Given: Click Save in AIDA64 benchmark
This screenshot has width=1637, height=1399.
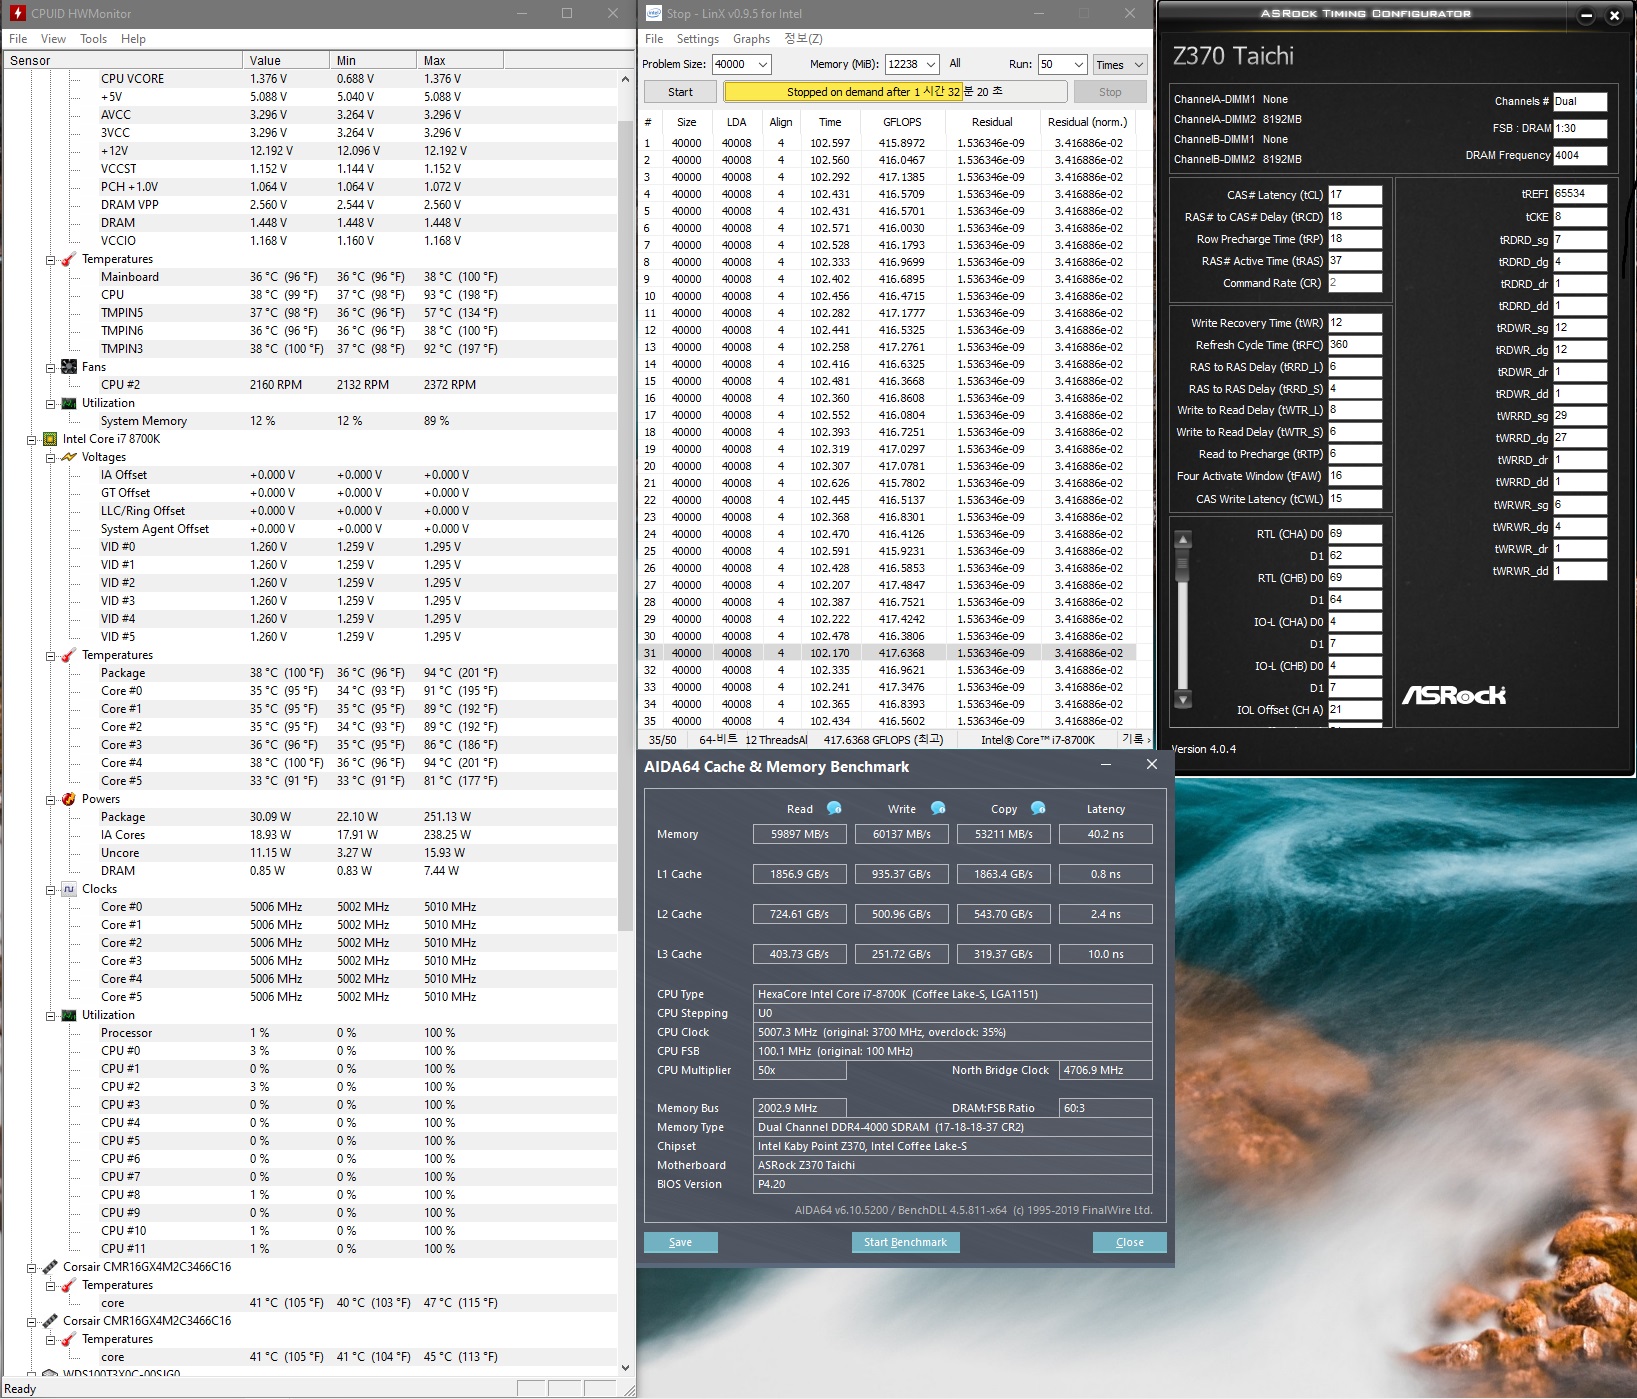Looking at the screenshot, I should [x=680, y=1242].
